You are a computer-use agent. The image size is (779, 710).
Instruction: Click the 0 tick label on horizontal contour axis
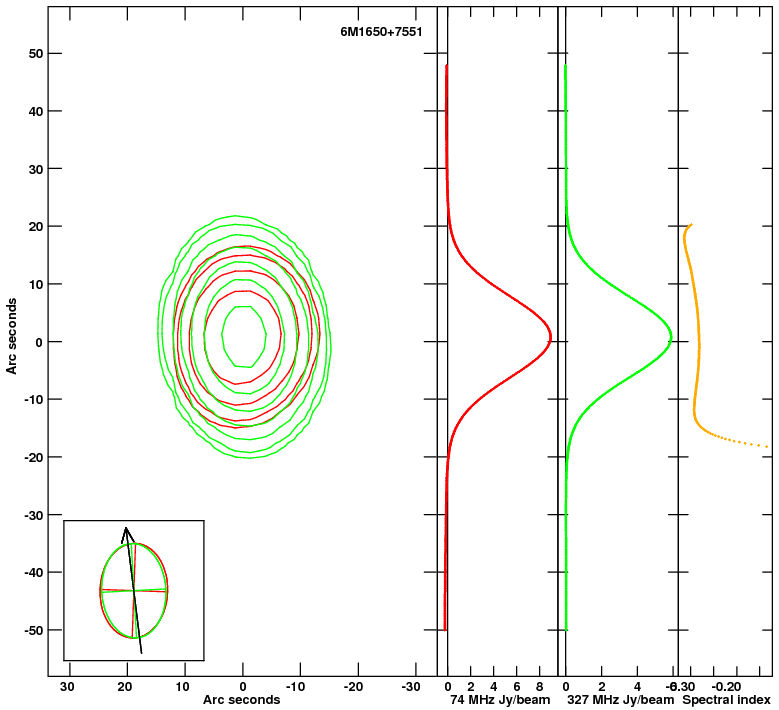pos(242,687)
